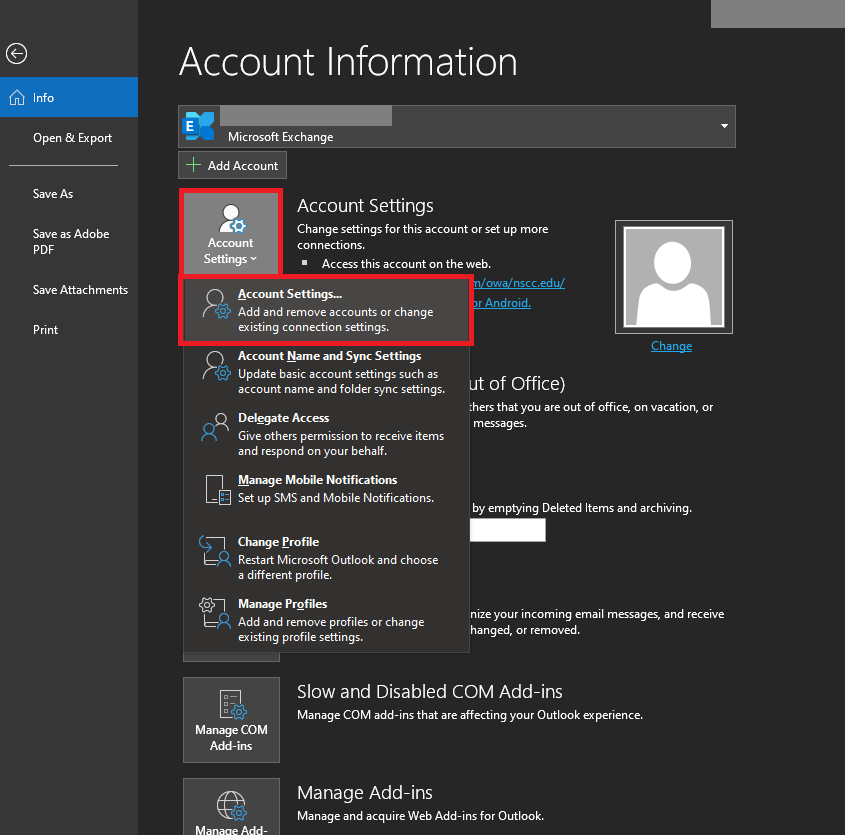Click the Manage COM Add-ins button

tap(231, 720)
